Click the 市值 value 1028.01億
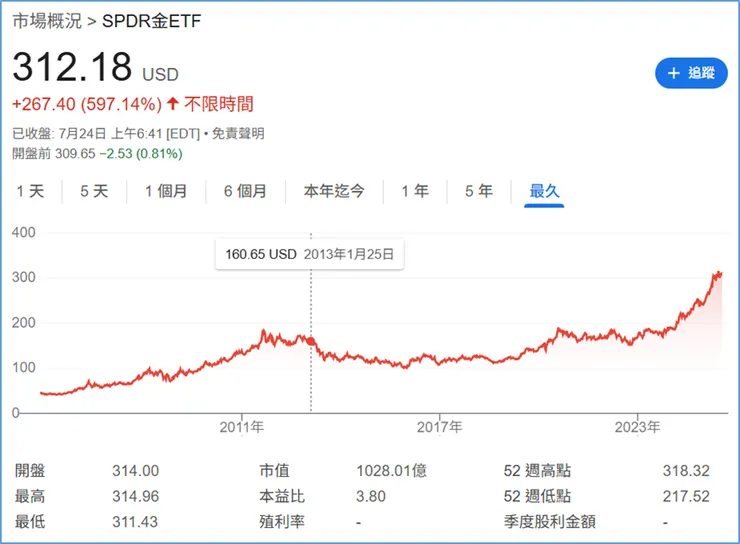Viewport: 740px width, 544px height. pos(391,470)
